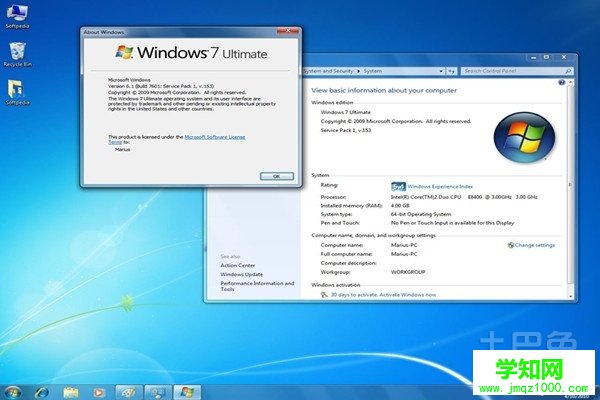This screenshot has height=400, width=600.
Task: Open the Microsoft Software License Terms link
Action: (215, 137)
